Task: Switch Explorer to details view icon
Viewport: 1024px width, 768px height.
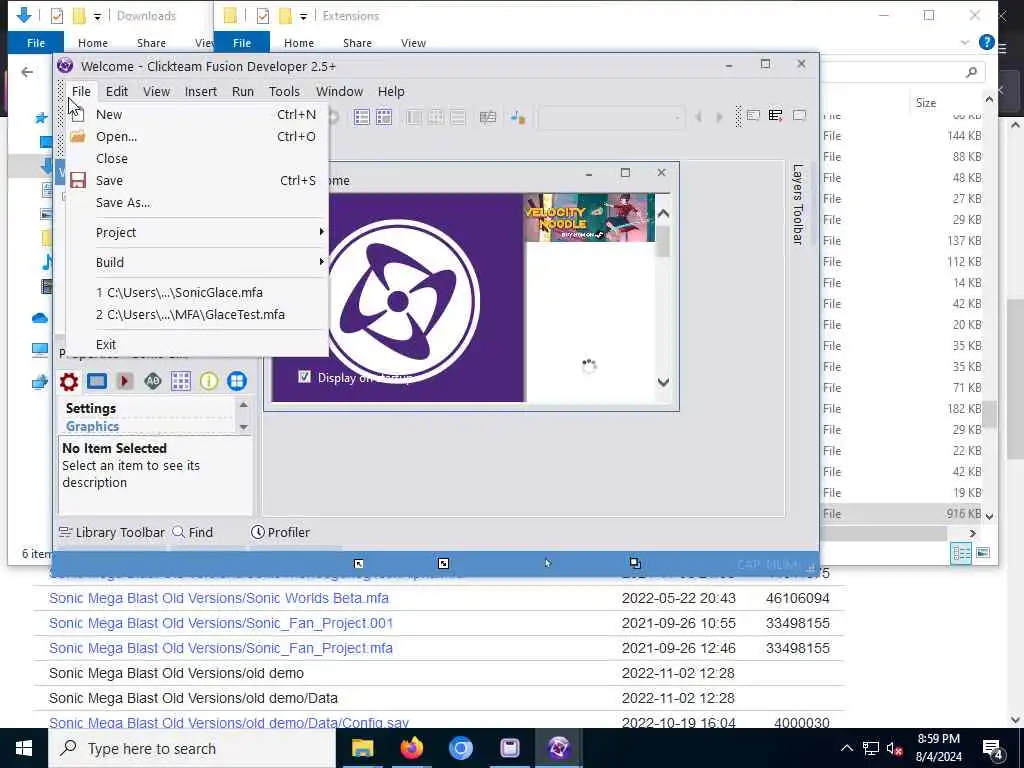Action: point(961,553)
